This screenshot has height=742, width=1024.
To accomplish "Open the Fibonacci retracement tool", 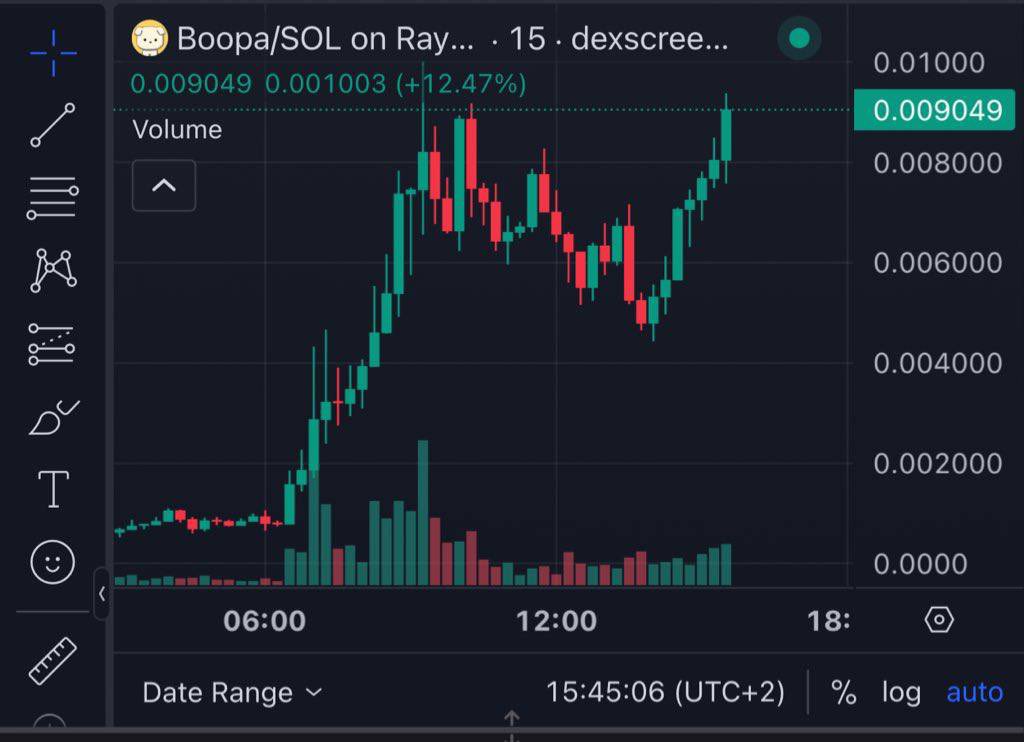I will click(53, 197).
